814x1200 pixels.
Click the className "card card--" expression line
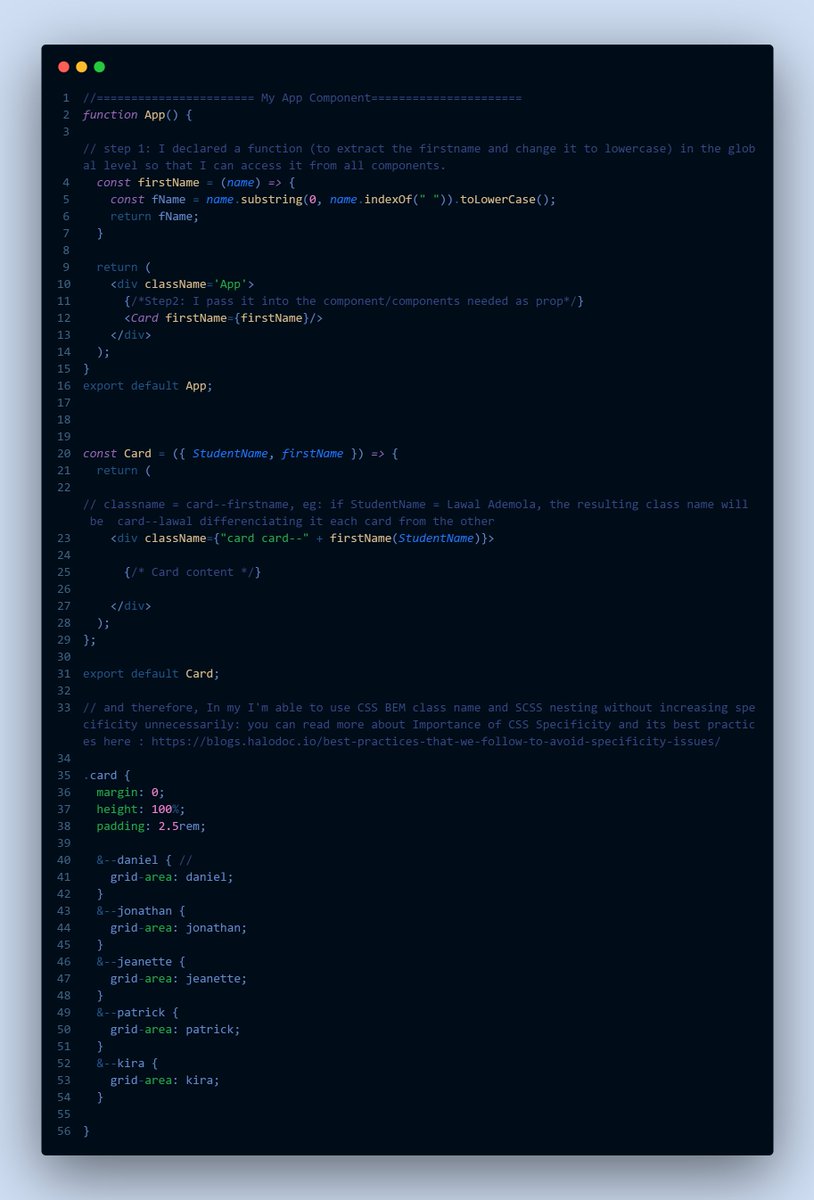point(302,538)
